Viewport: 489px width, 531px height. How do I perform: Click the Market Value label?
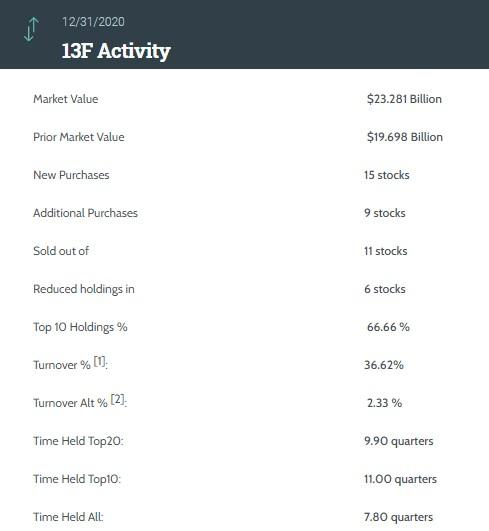(x=66, y=99)
